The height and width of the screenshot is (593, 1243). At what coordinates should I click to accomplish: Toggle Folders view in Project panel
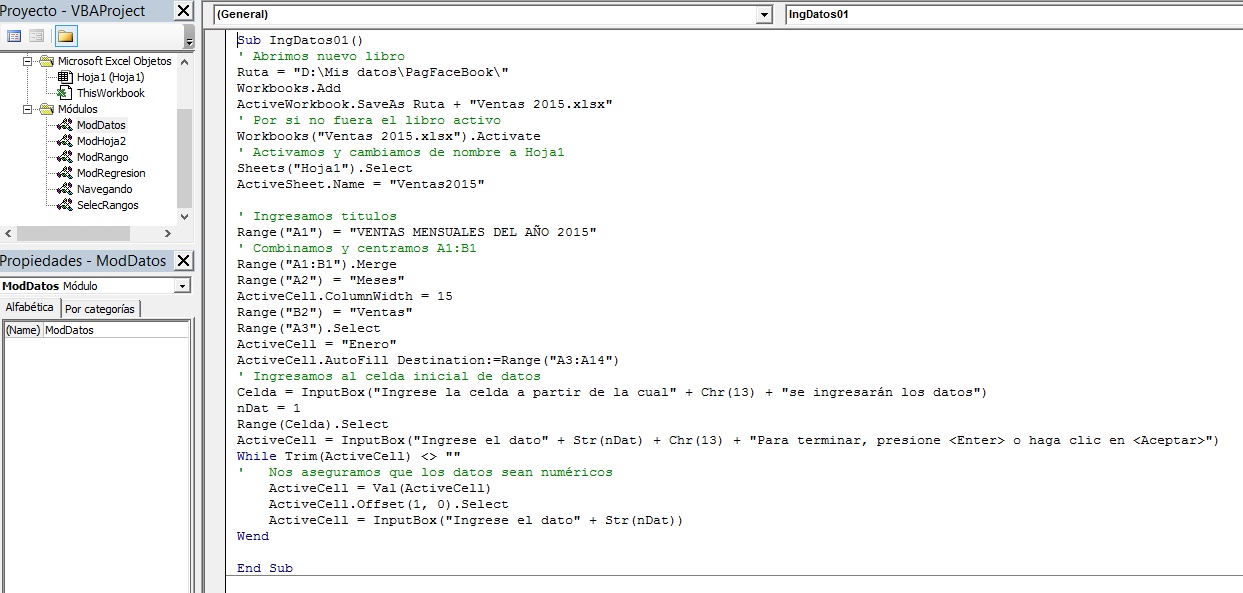point(66,36)
